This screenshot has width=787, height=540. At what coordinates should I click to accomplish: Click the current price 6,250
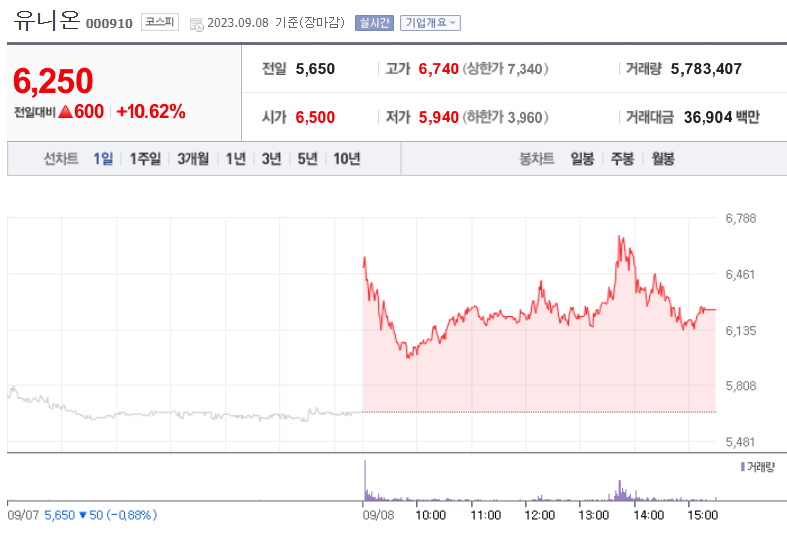pyautogui.click(x=53, y=81)
